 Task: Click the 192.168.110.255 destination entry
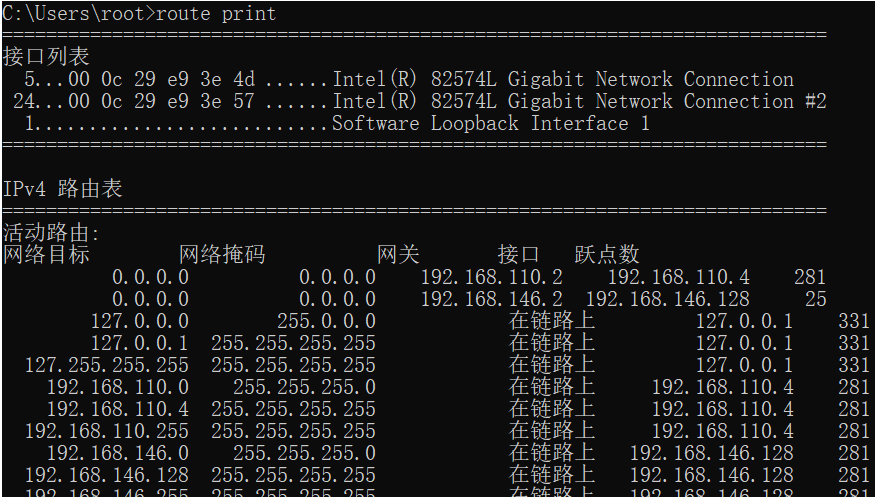coord(107,431)
